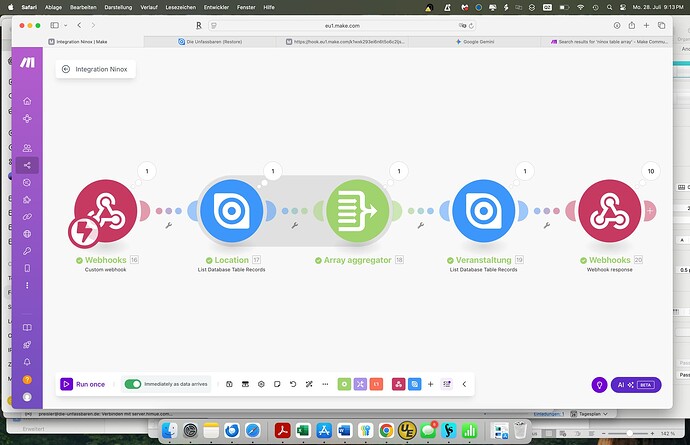Image resolution: width=690 pixels, height=445 pixels.
Task: Click the purple lightbulb Explain flow button
Action: coord(599,385)
